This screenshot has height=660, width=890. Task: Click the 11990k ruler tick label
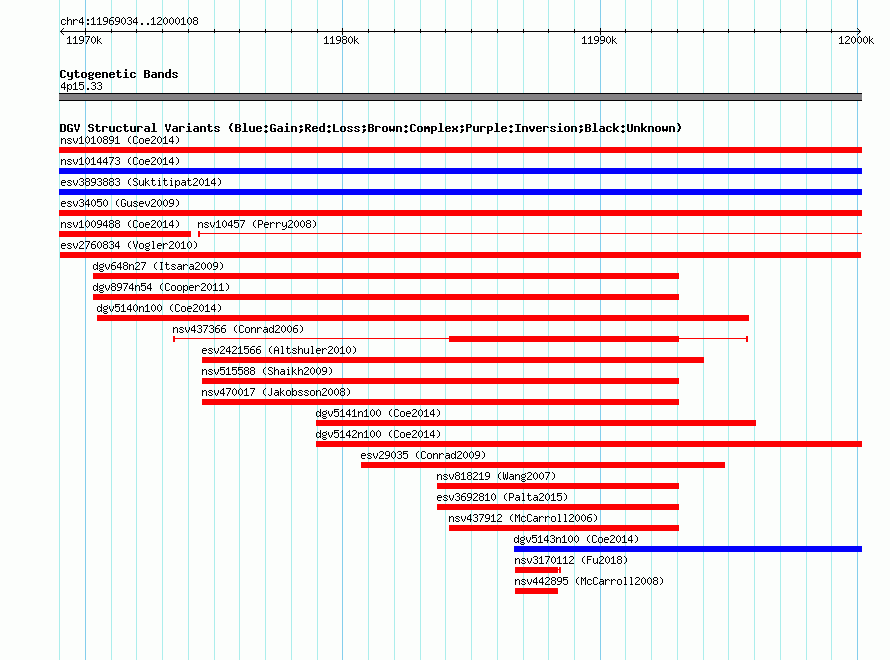[599, 40]
